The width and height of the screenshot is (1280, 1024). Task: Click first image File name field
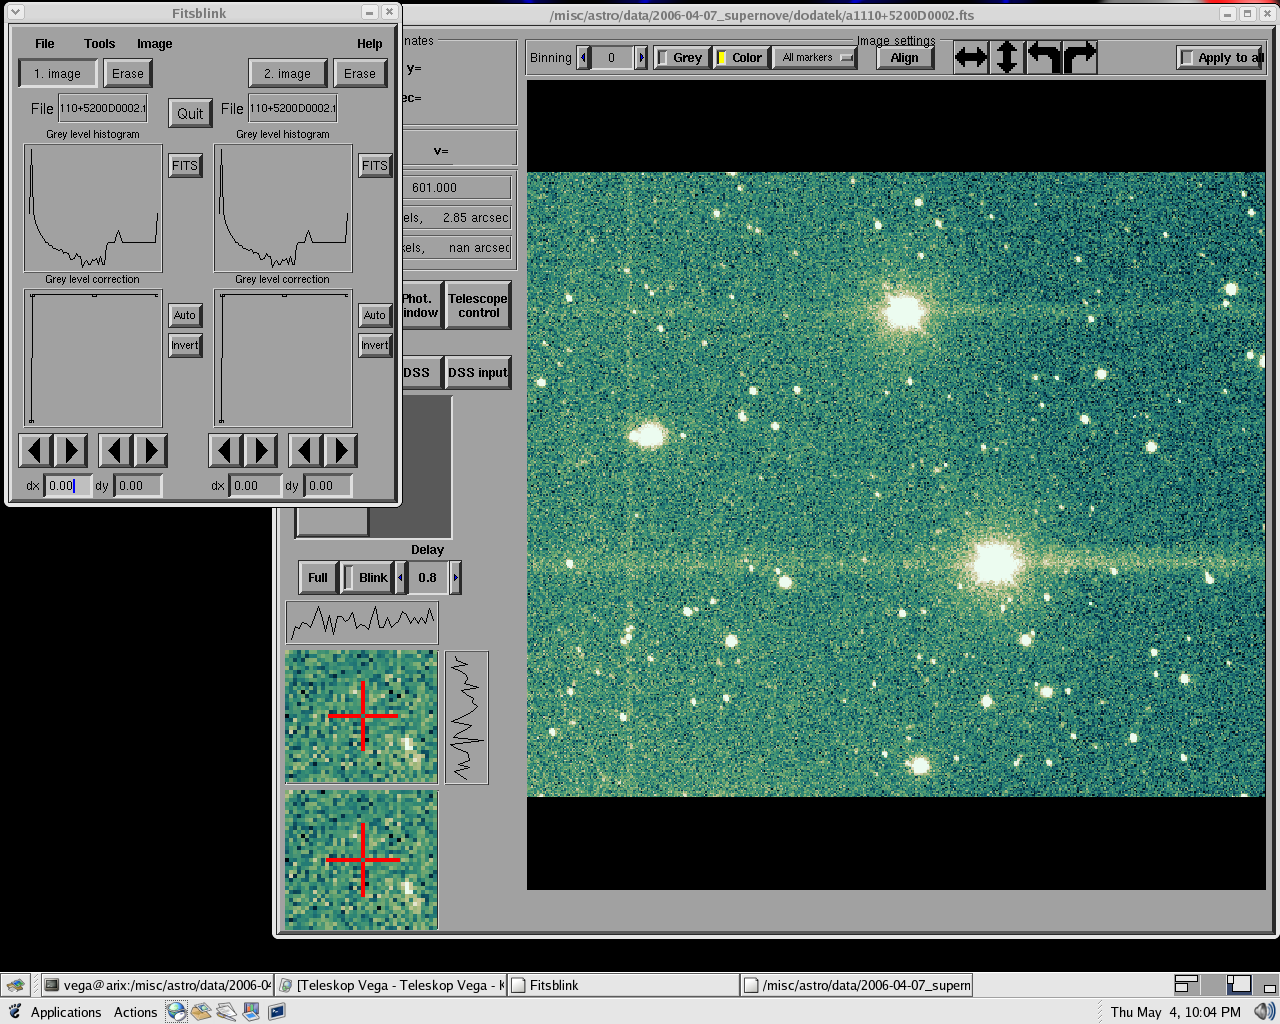tap(102, 108)
